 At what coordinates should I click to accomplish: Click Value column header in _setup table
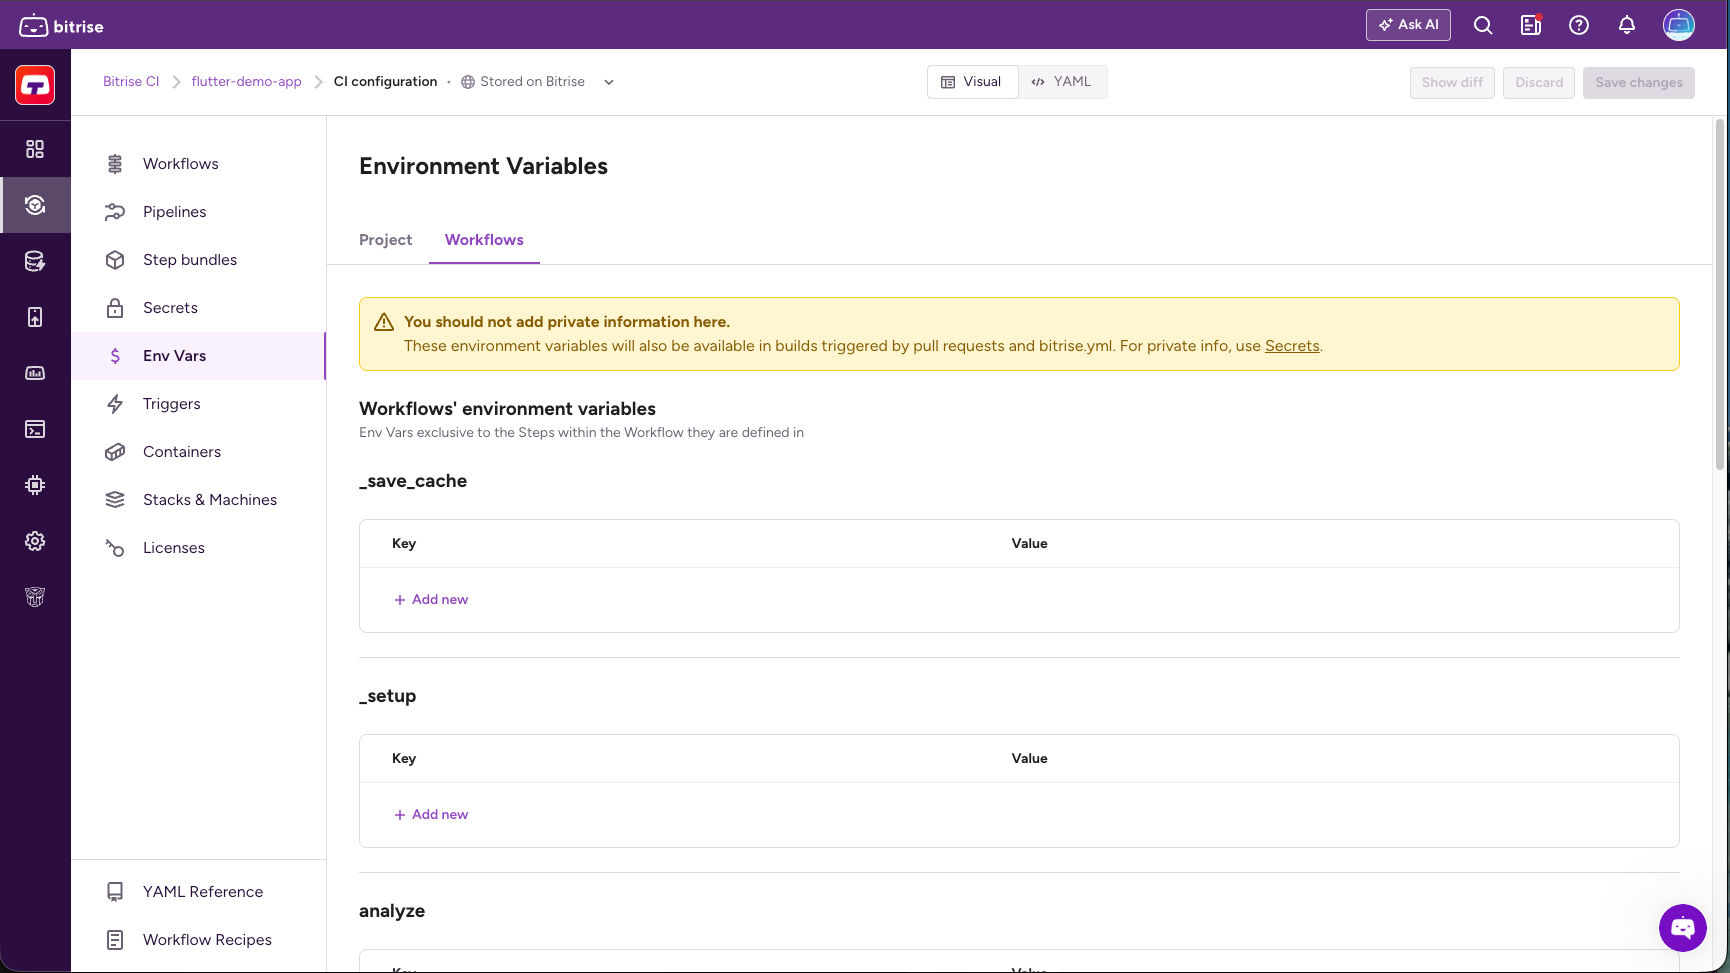point(1029,759)
